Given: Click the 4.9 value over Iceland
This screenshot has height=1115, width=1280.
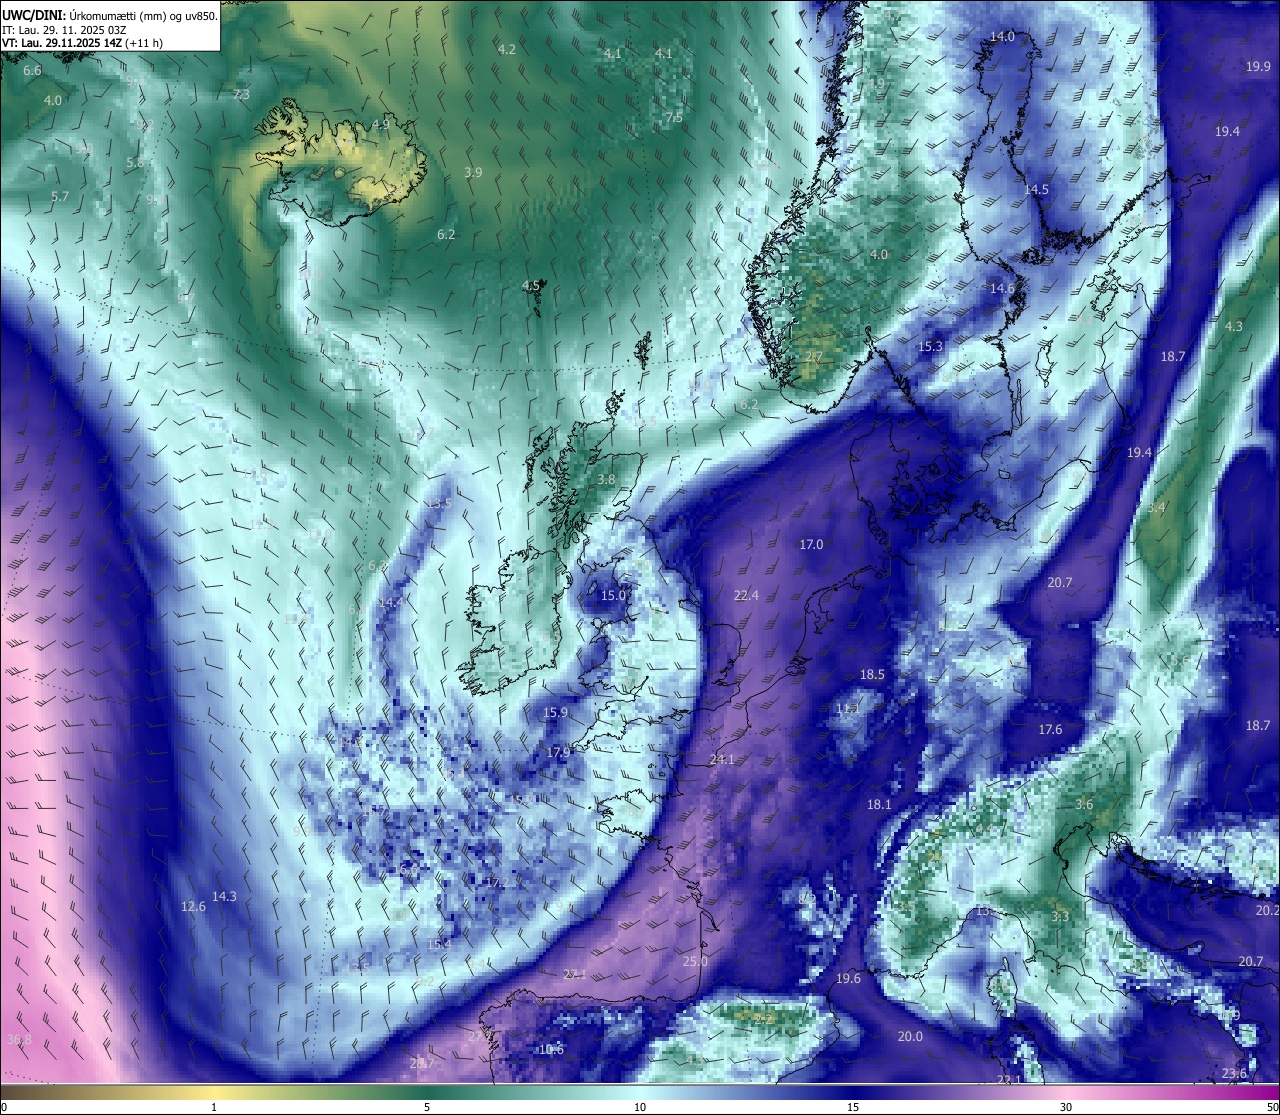Looking at the screenshot, I should 380,124.
